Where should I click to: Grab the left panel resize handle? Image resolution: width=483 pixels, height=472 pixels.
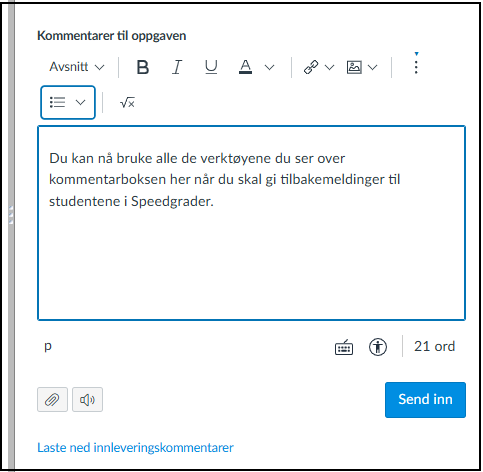click(11, 215)
